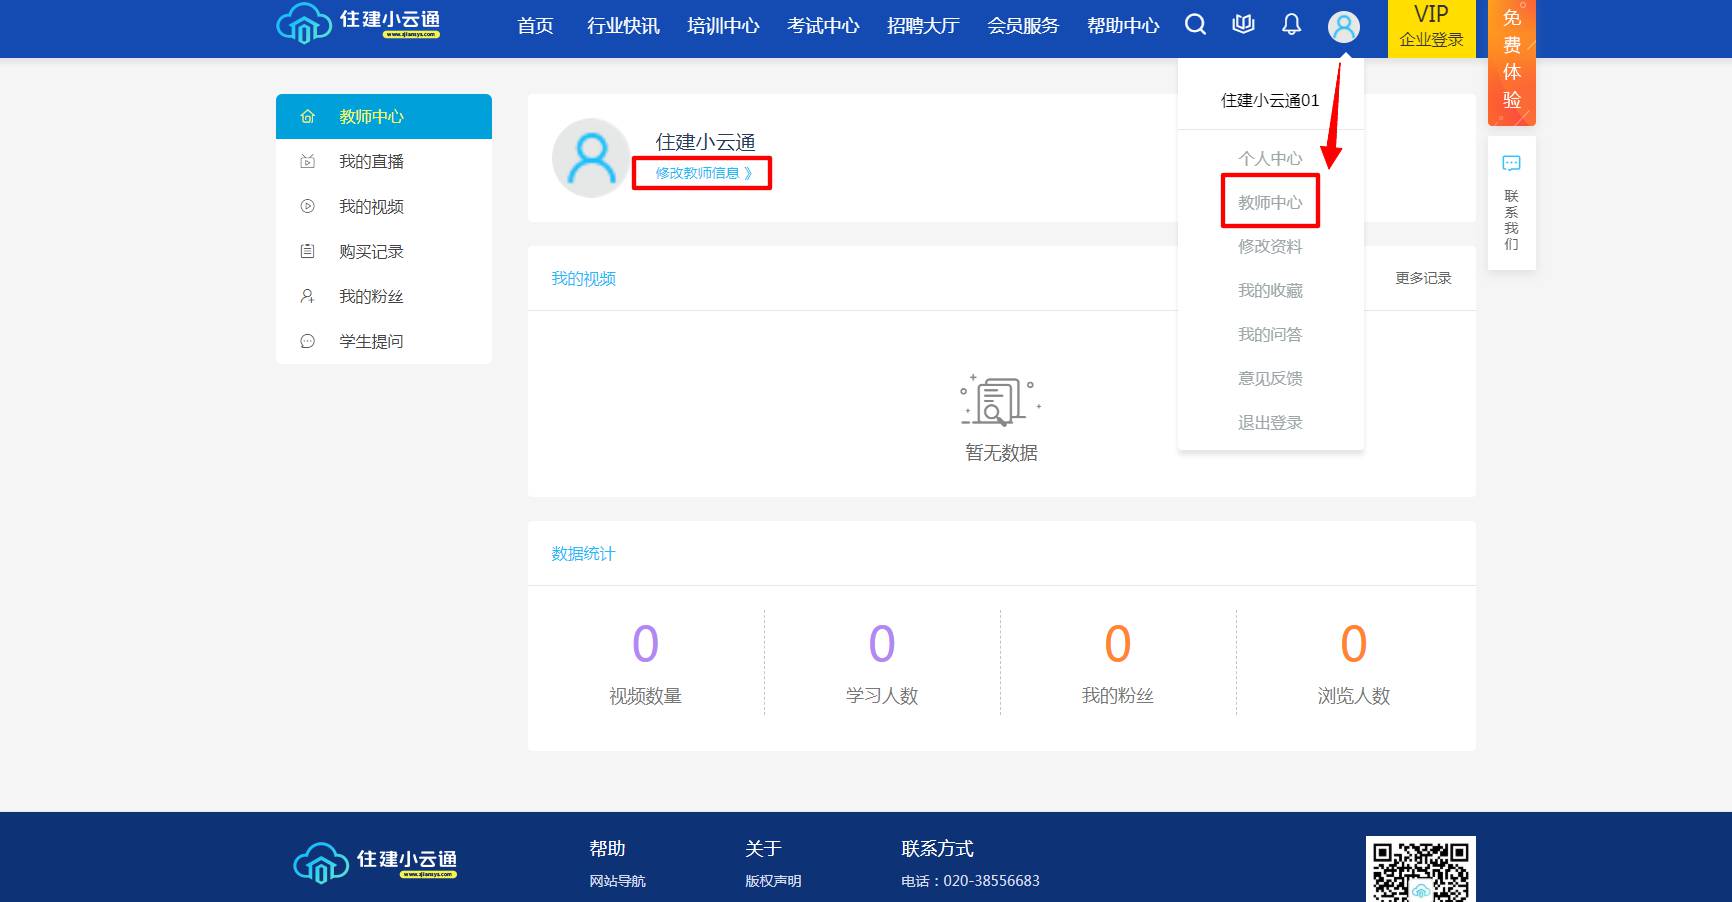Click the notification bell icon

(x=1291, y=25)
